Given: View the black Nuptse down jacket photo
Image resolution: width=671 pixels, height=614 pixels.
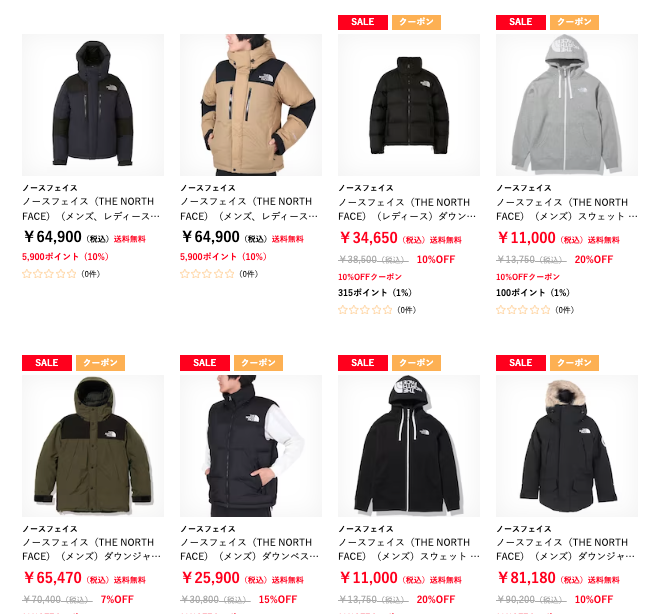Looking at the screenshot, I should coord(409,105).
